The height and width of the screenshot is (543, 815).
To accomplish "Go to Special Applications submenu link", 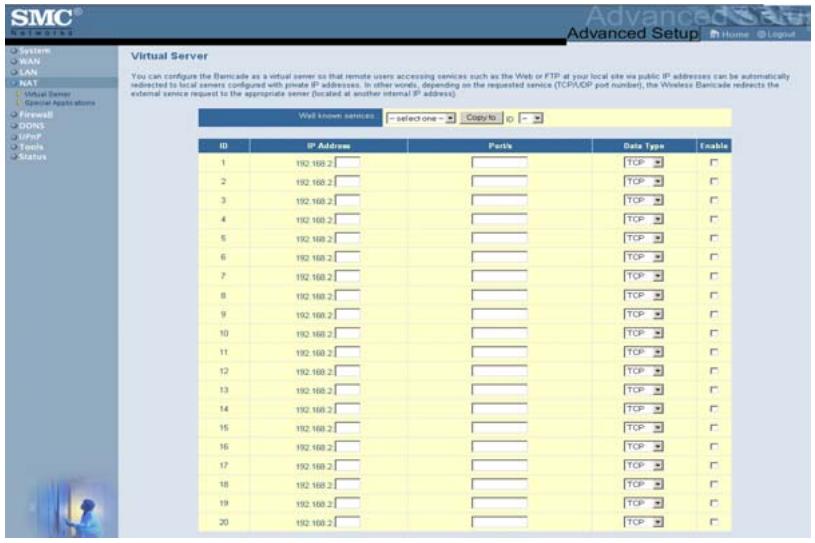I will point(60,103).
